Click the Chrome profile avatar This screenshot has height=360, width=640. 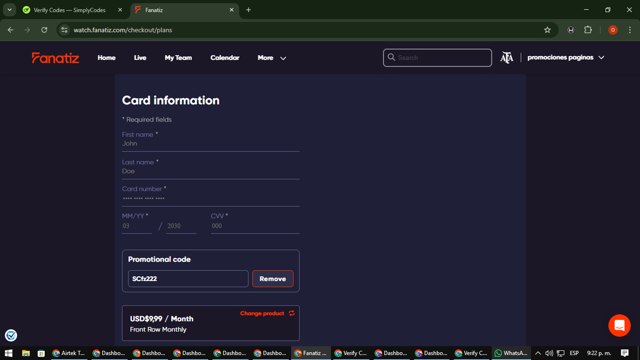coord(612,30)
